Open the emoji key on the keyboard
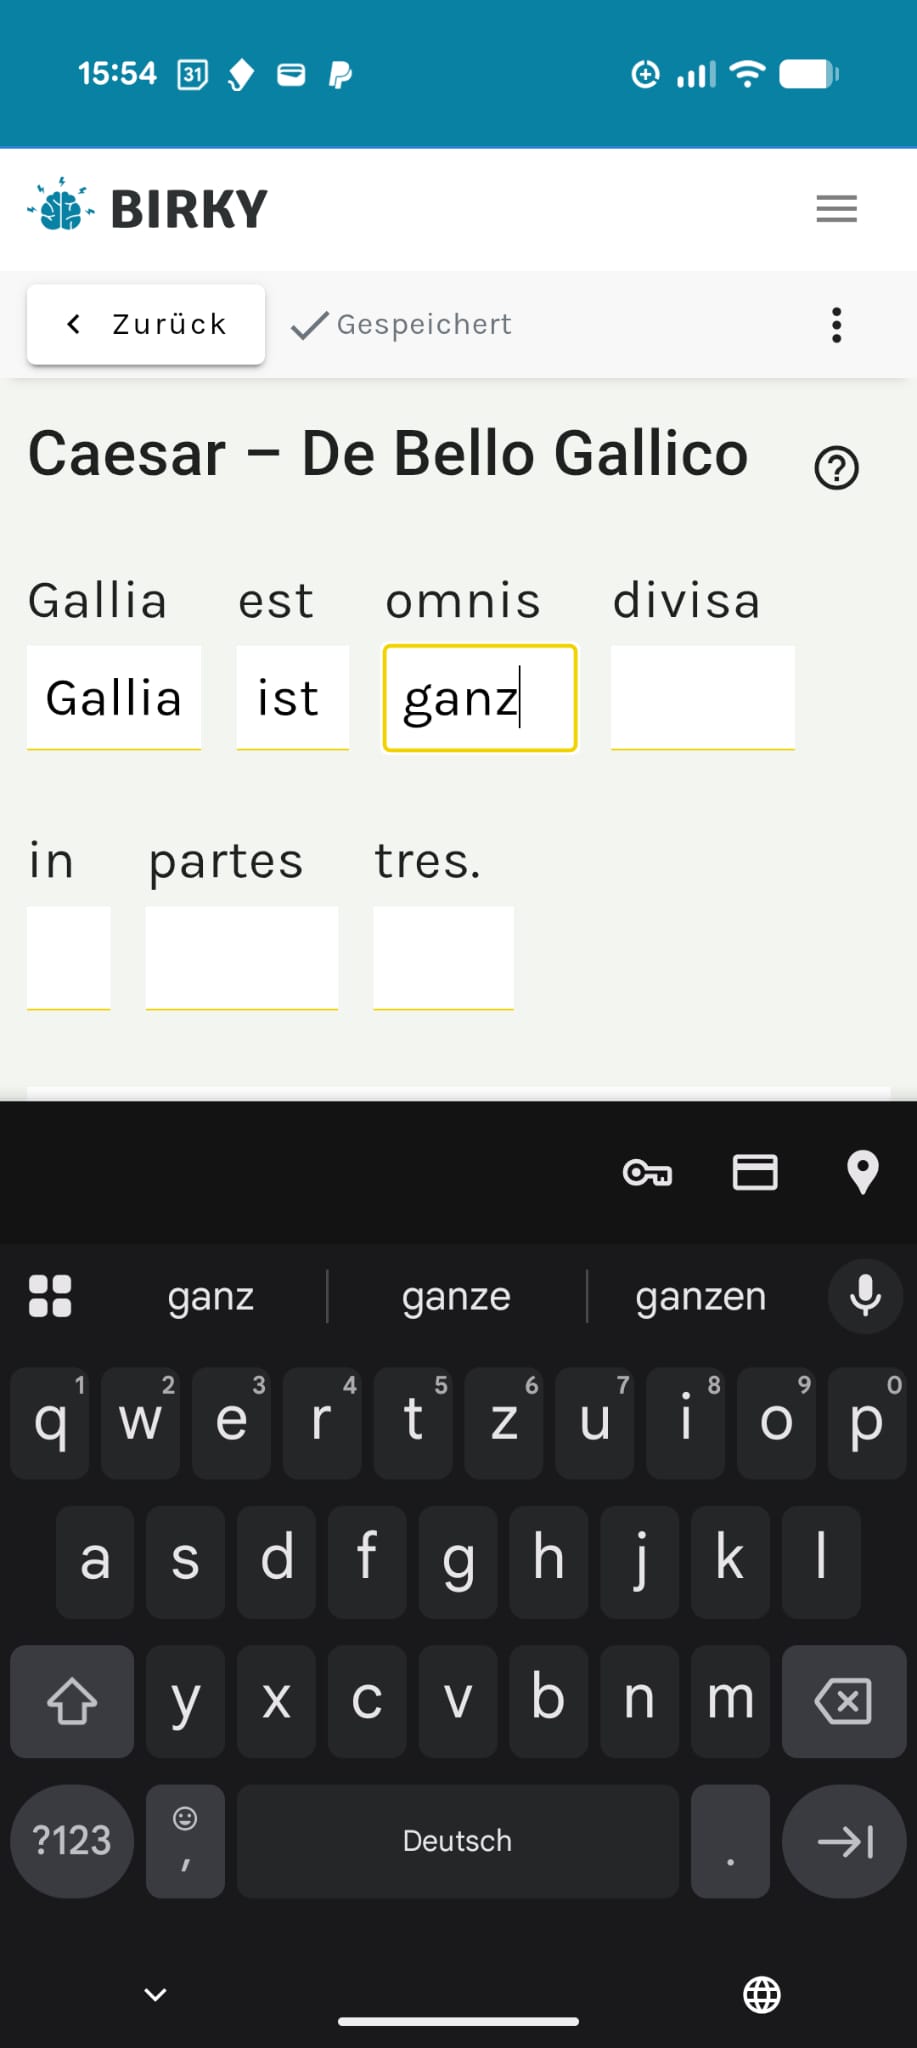This screenshot has height=2048, width=917. point(185,1841)
